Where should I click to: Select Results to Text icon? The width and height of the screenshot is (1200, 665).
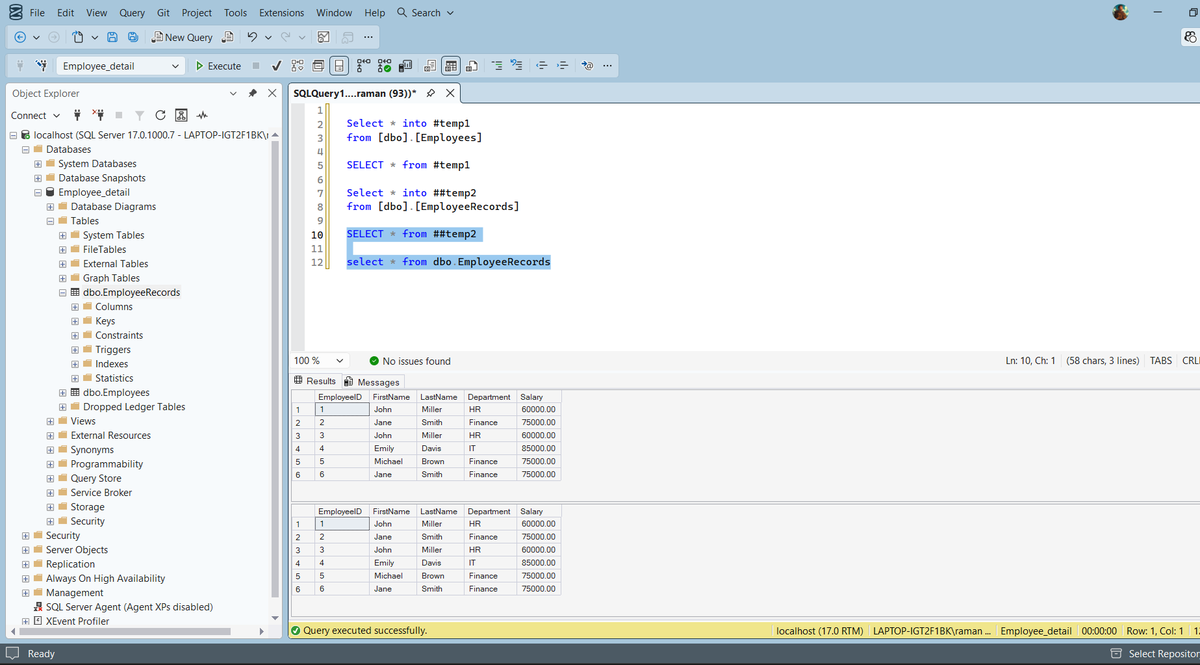[429, 66]
